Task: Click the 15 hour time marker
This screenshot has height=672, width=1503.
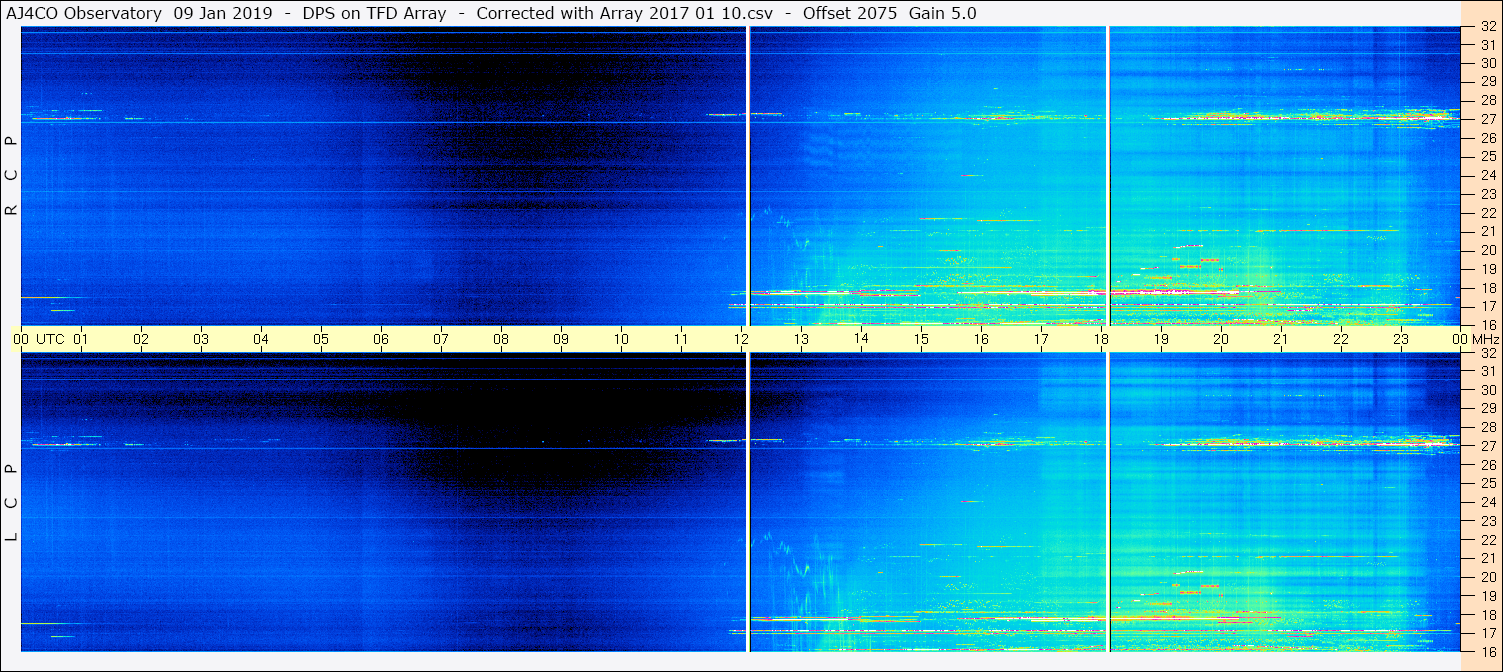Action: (x=921, y=339)
